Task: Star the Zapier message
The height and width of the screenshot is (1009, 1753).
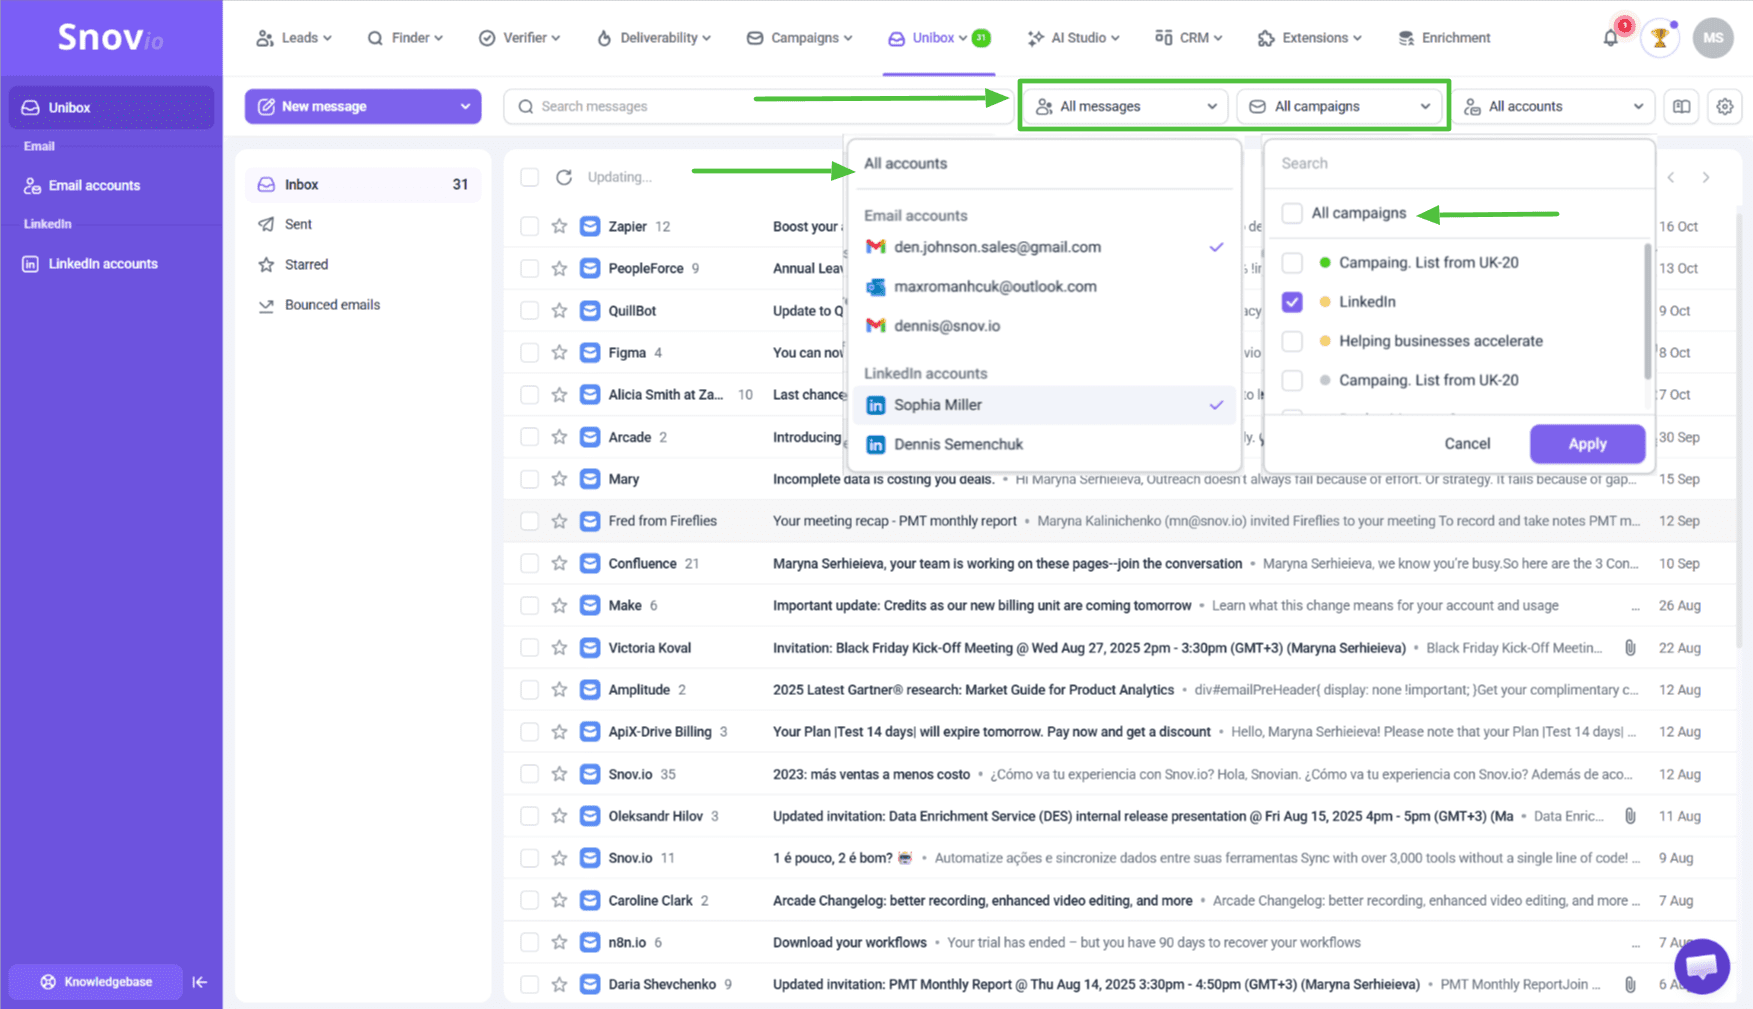Action: [559, 226]
